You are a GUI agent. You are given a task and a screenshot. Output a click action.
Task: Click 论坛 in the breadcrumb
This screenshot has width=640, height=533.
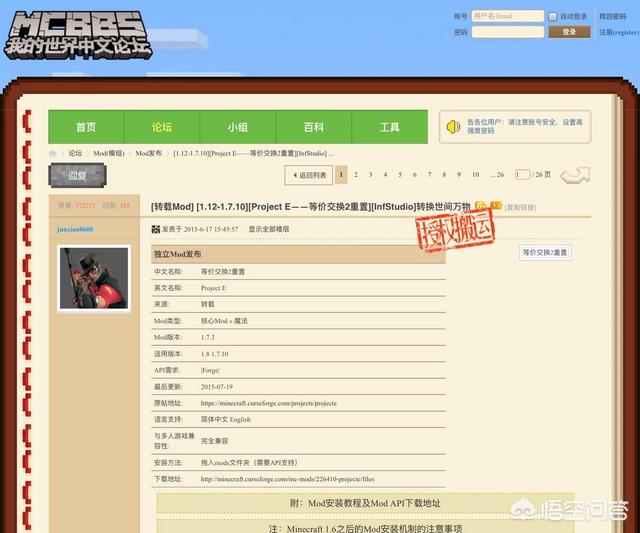tap(75, 153)
